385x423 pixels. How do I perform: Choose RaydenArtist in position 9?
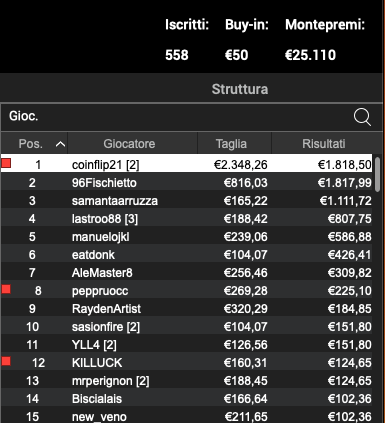pyautogui.click(x=187, y=309)
